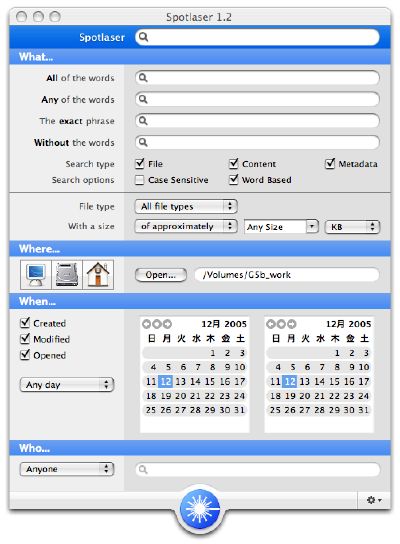
Task: Select the Home folder location icon
Action: (x=98, y=275)
